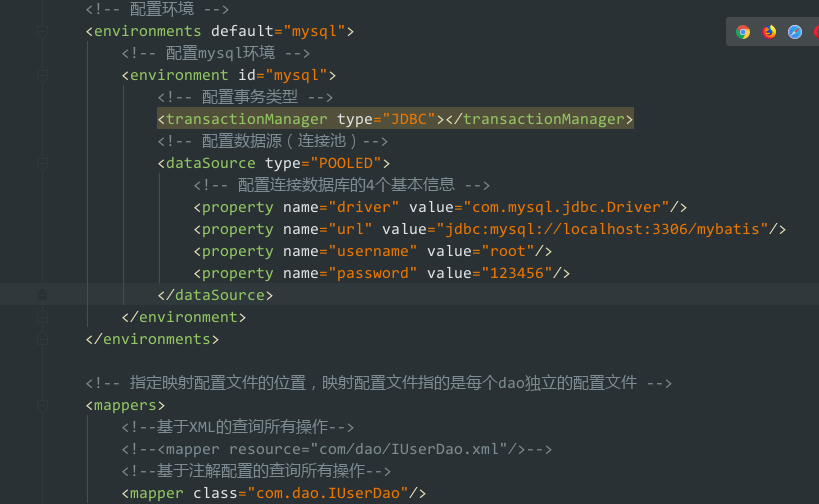819x504 pixels.
Task: Open preview in Safari browser icon
Action: click(x=795, y=32)
